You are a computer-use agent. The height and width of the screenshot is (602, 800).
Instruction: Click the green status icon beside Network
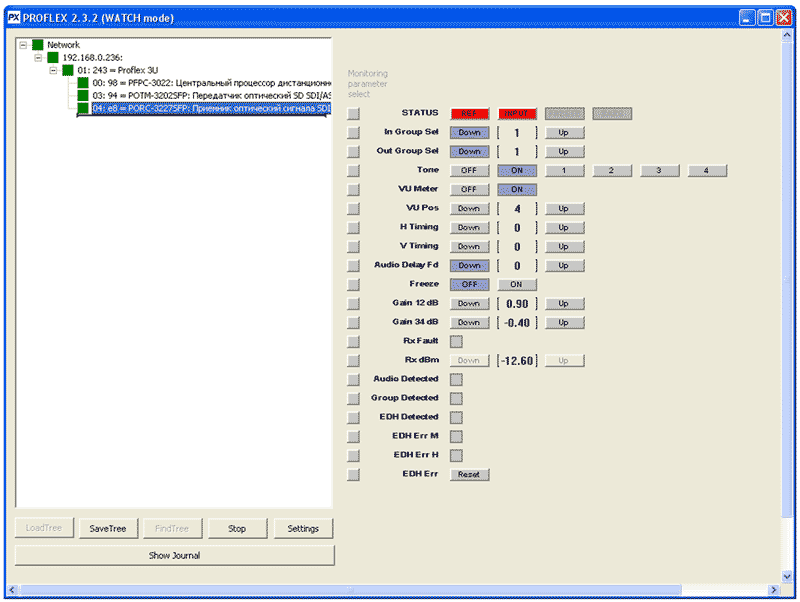38,45
